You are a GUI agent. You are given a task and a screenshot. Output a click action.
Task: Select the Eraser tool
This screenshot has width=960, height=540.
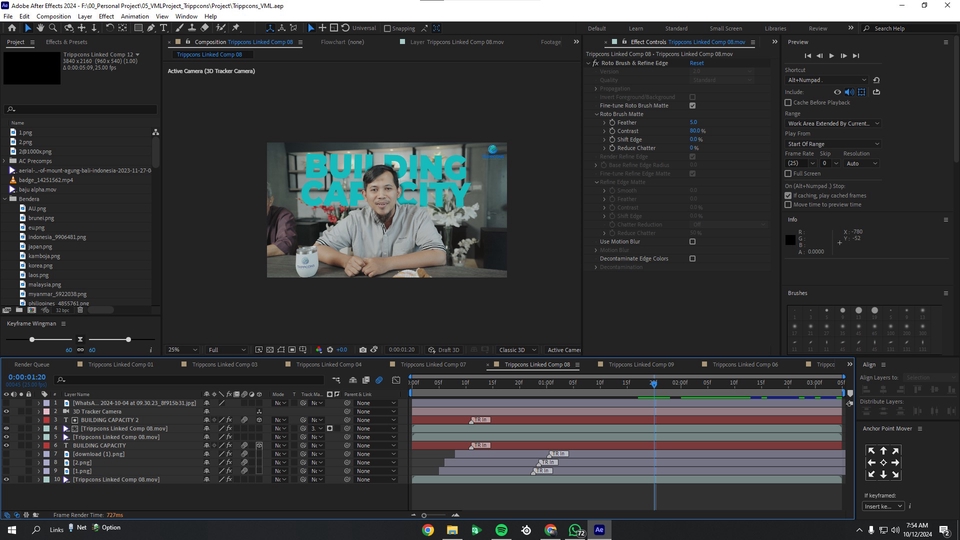(x=204, y=28)
